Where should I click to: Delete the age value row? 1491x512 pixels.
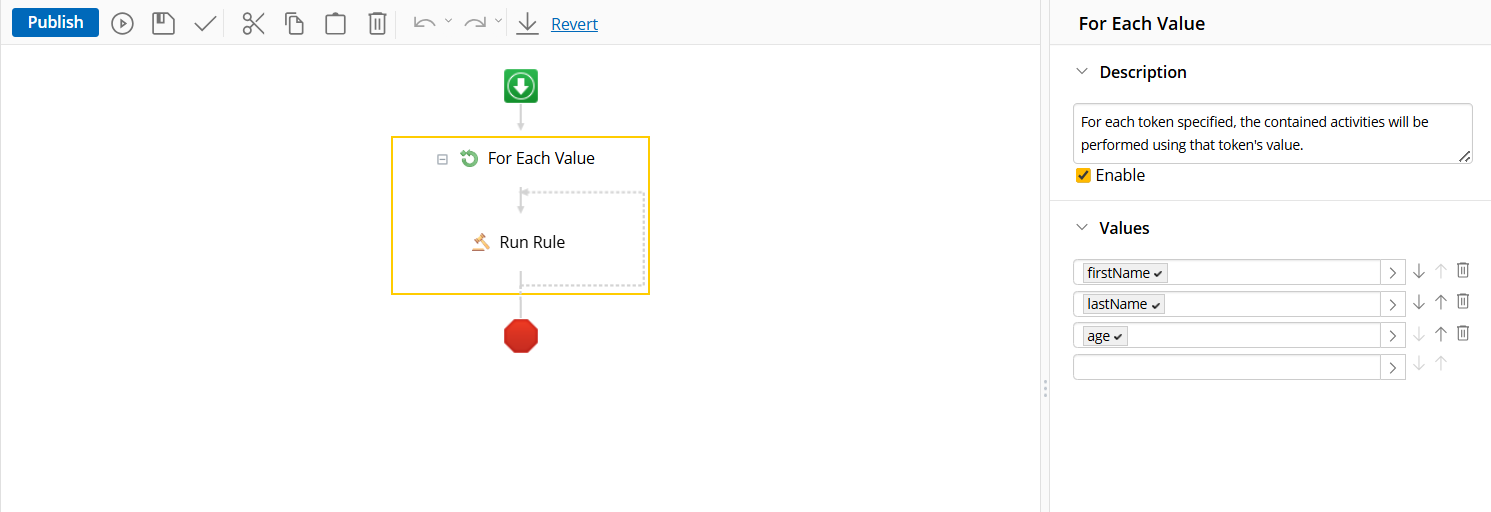(1463, 334)
